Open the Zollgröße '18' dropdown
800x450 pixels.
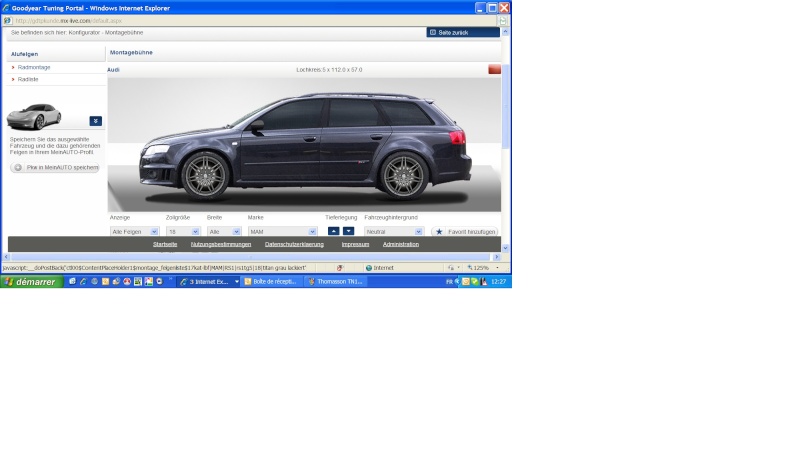coord(183,232)
